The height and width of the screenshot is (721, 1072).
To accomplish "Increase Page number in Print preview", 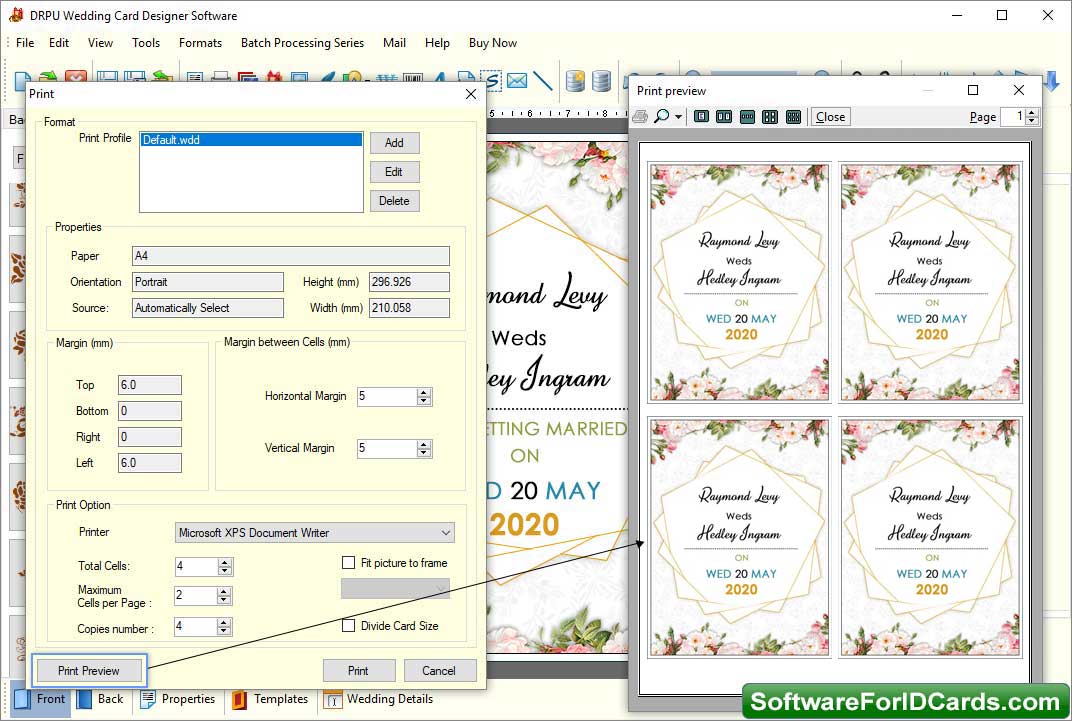I will pos(1032,113).
